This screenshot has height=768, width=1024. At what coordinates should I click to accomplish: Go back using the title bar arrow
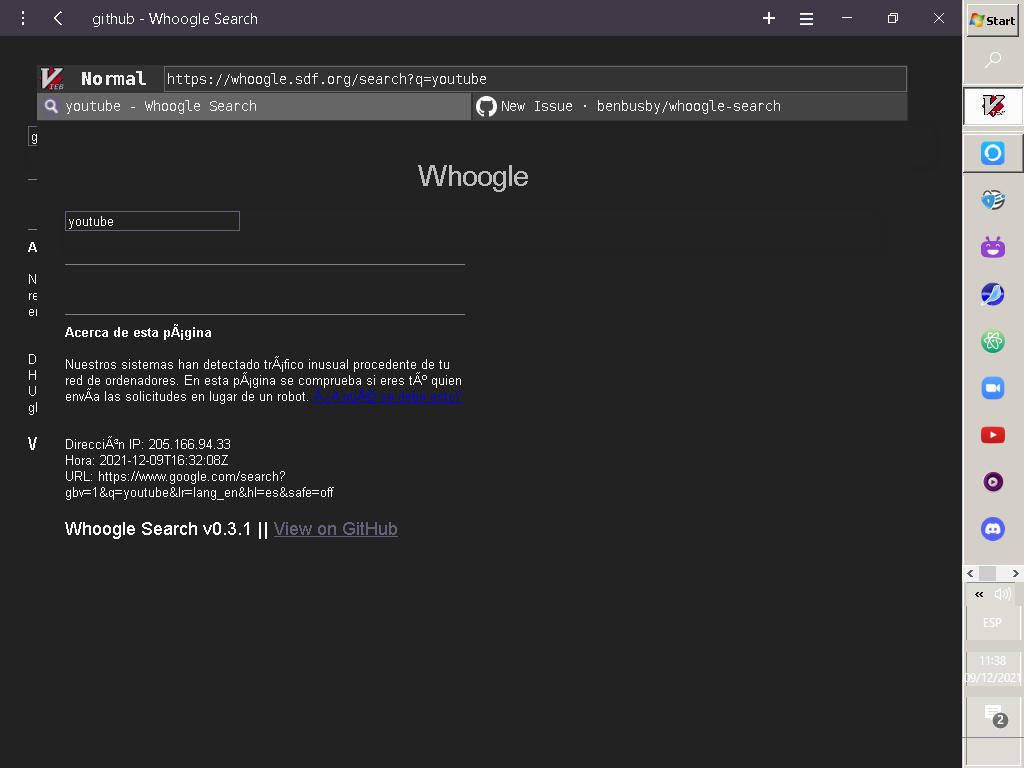click(58, 18)
